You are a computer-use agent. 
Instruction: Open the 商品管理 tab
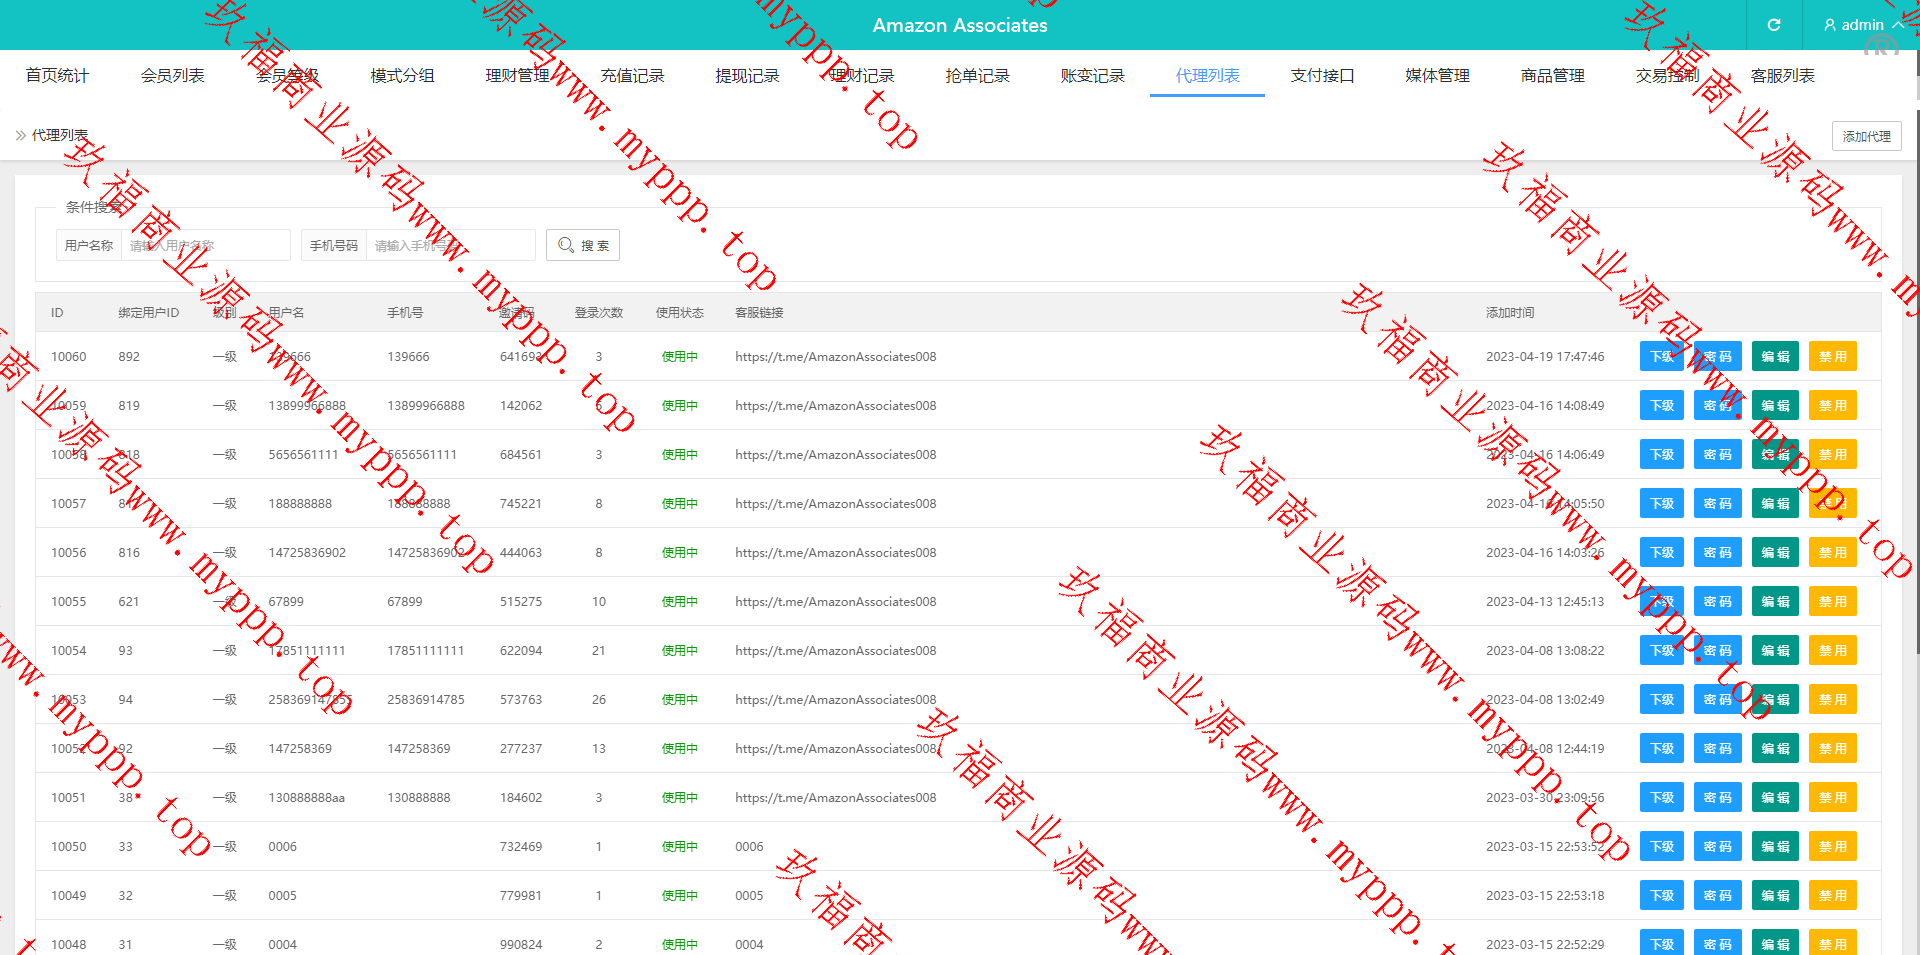click(x=1552, y=76)
